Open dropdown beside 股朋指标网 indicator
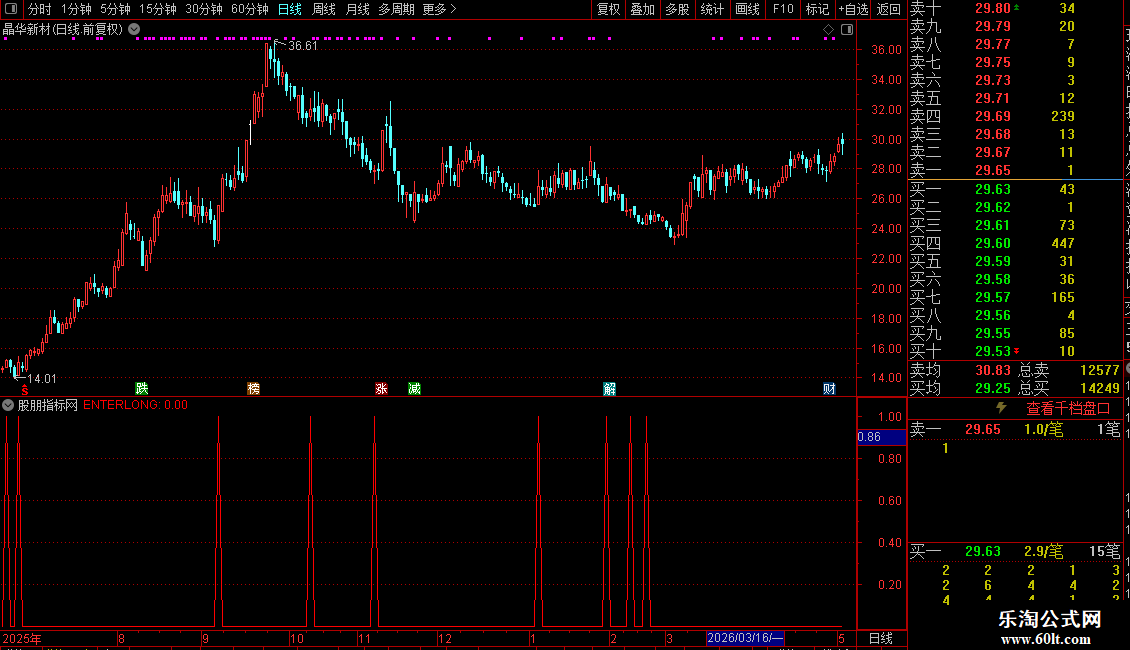The image size is (1130, 650). click(x=8, y=405)
